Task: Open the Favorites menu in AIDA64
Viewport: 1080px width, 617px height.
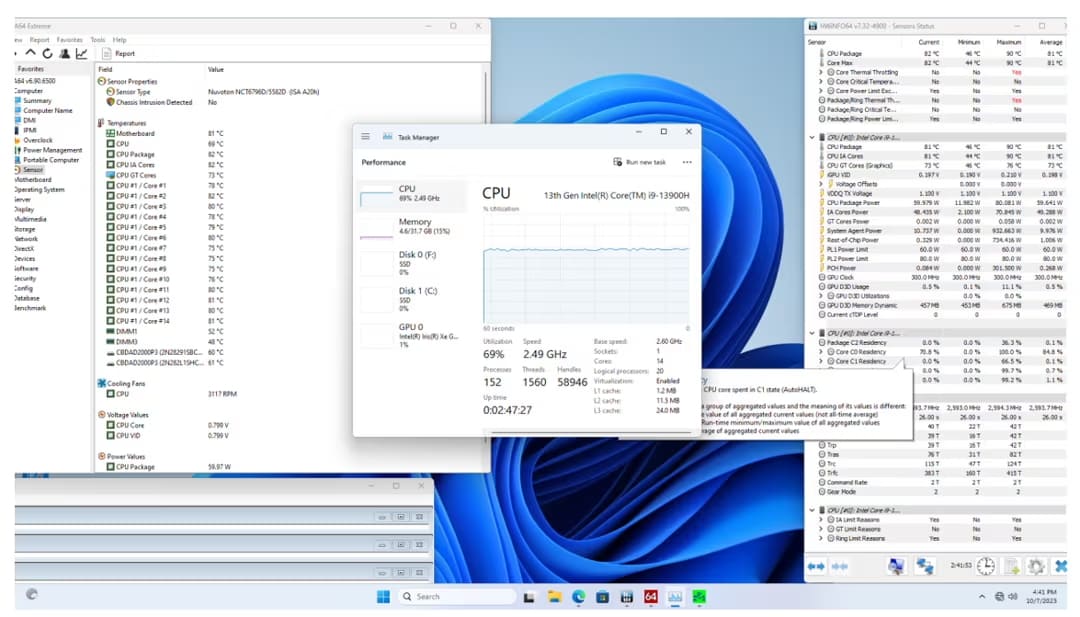Action: pyautogui.click(x=70, y=40)
